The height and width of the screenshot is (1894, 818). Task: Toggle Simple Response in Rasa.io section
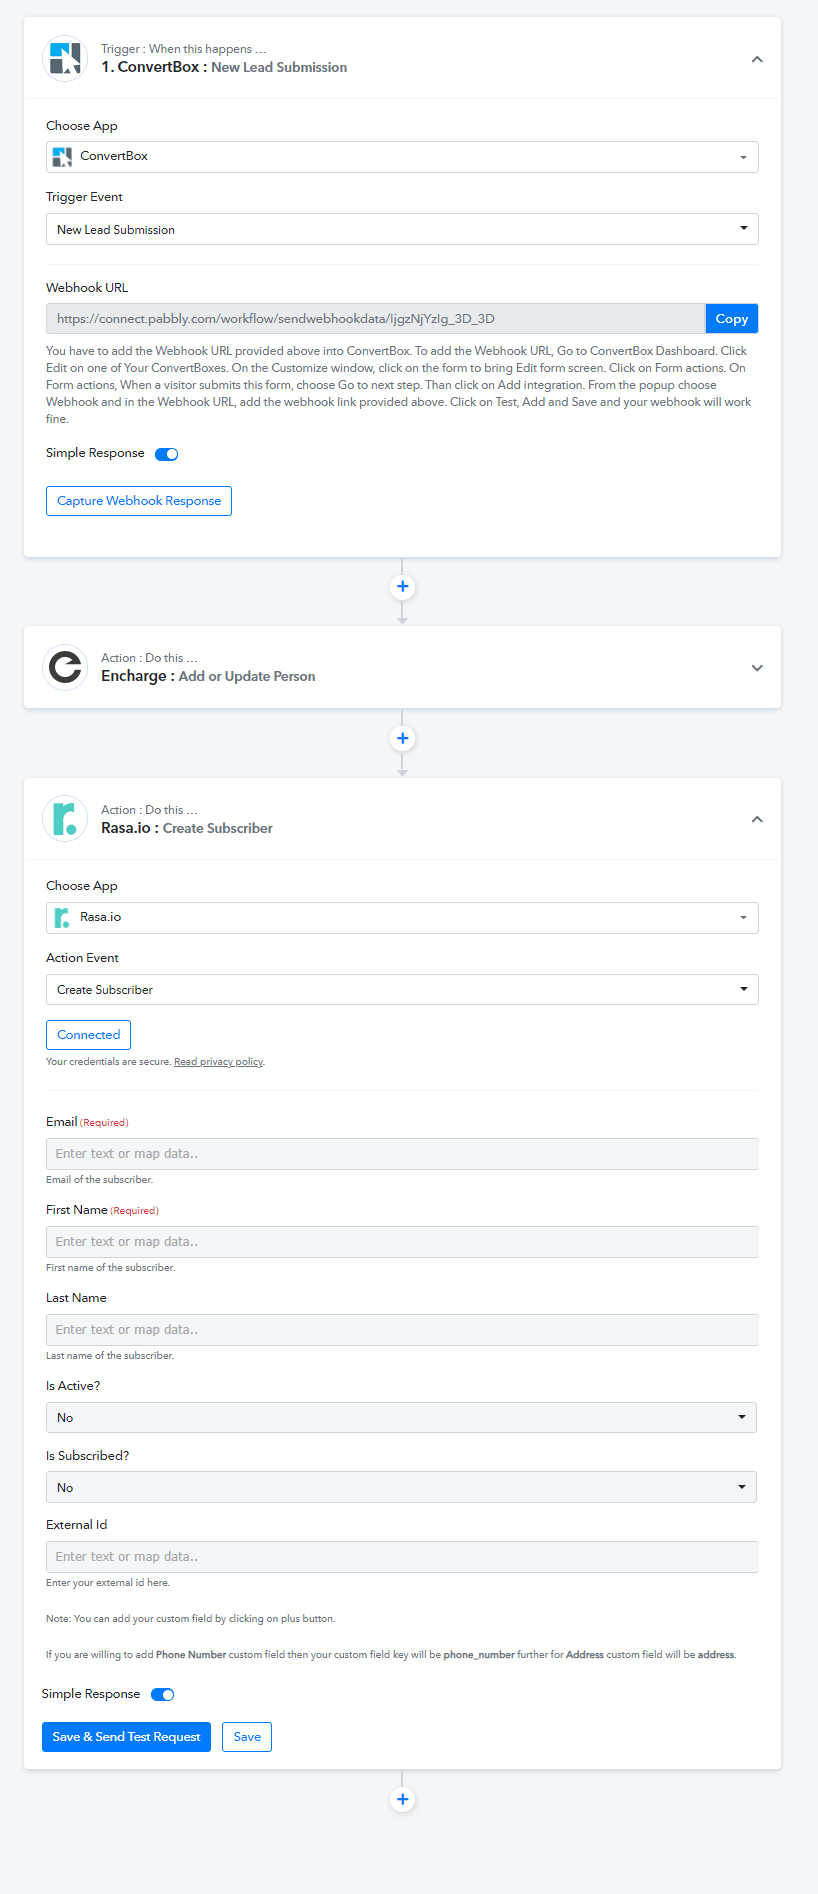pos(163,1694)
